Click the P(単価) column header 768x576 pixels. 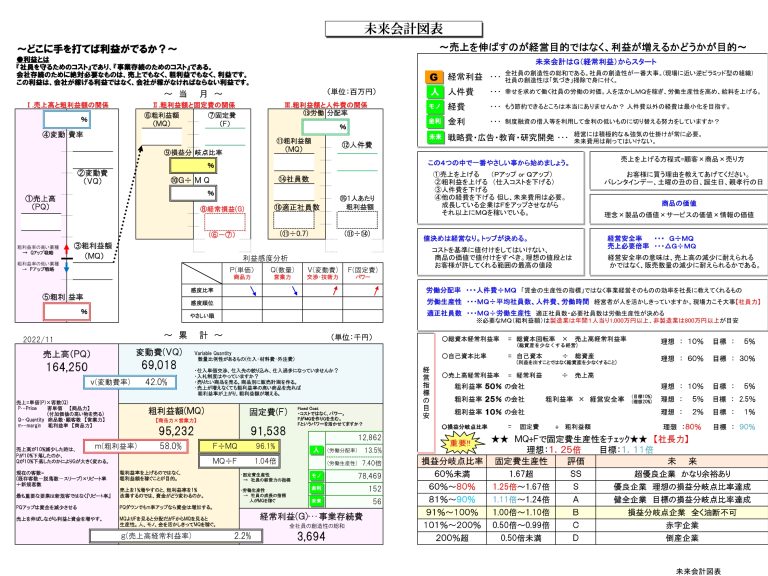[x=241, y=273]
